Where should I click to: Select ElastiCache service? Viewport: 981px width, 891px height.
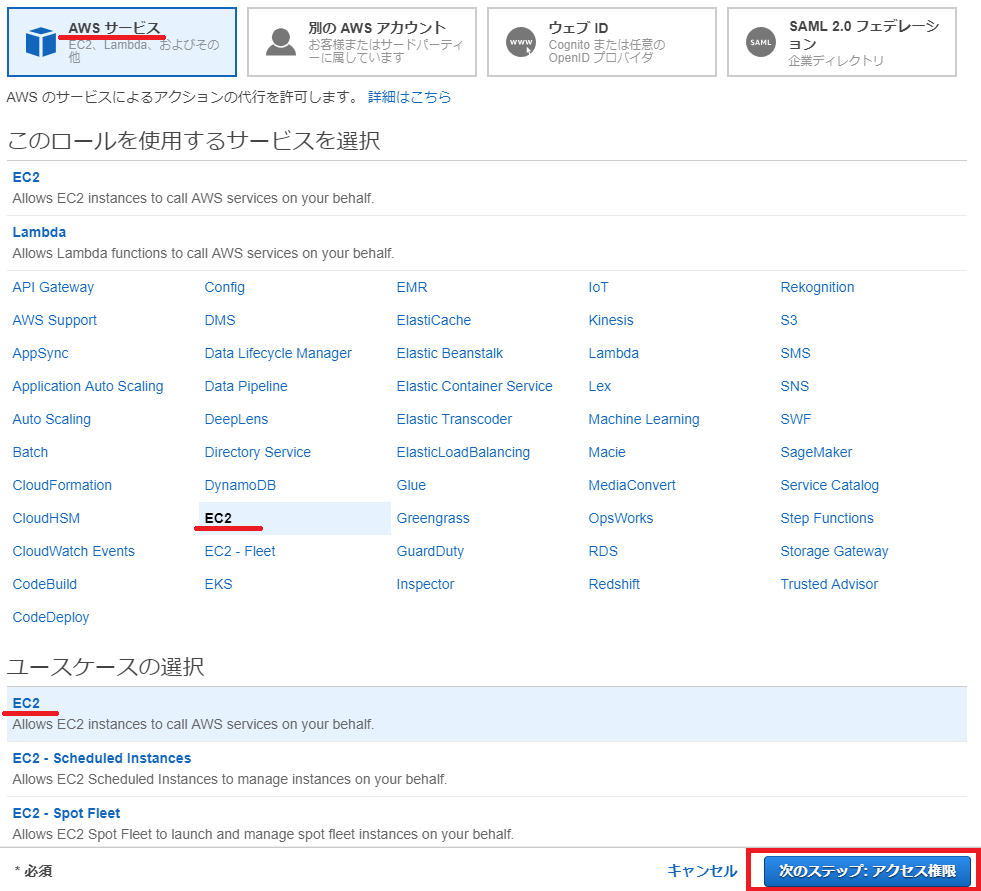[x=434, y=320]
